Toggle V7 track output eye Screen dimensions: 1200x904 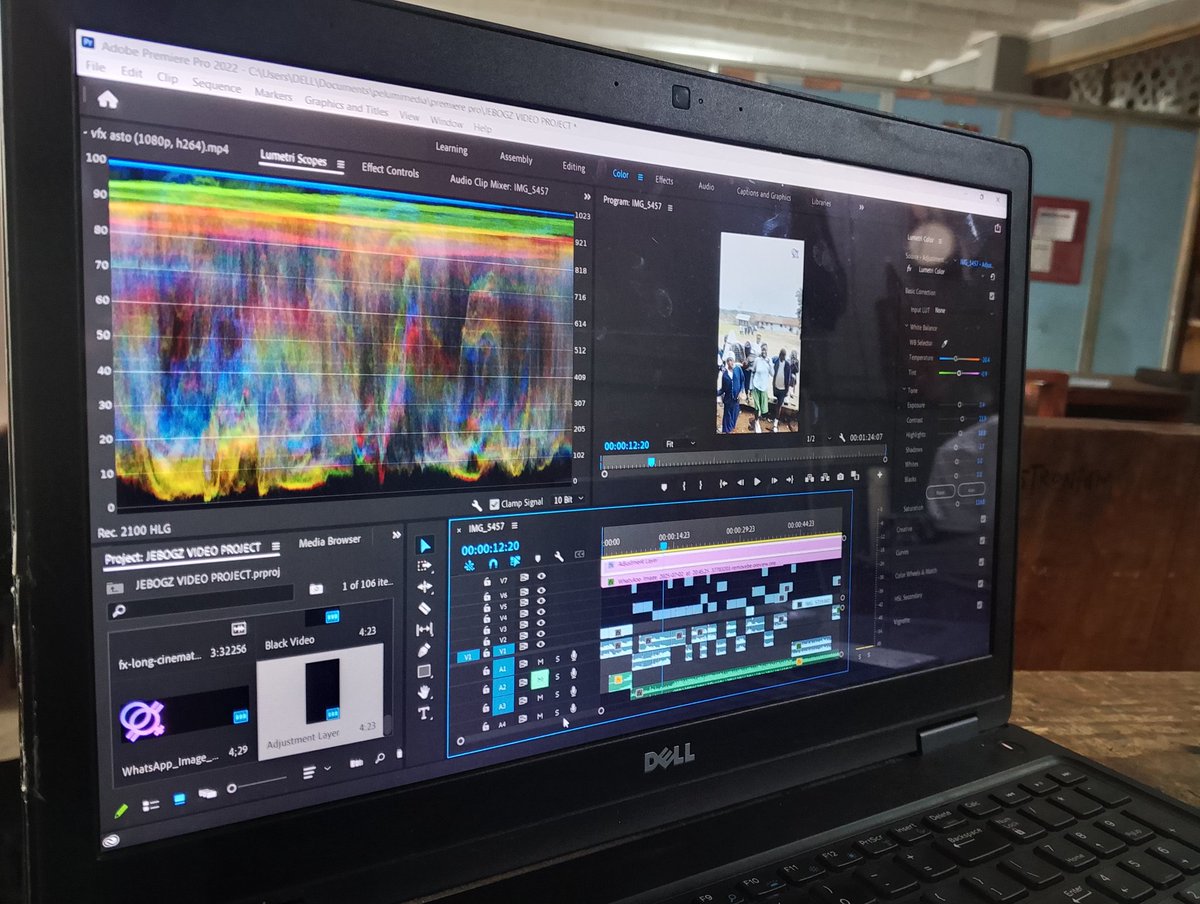[541, 577]
